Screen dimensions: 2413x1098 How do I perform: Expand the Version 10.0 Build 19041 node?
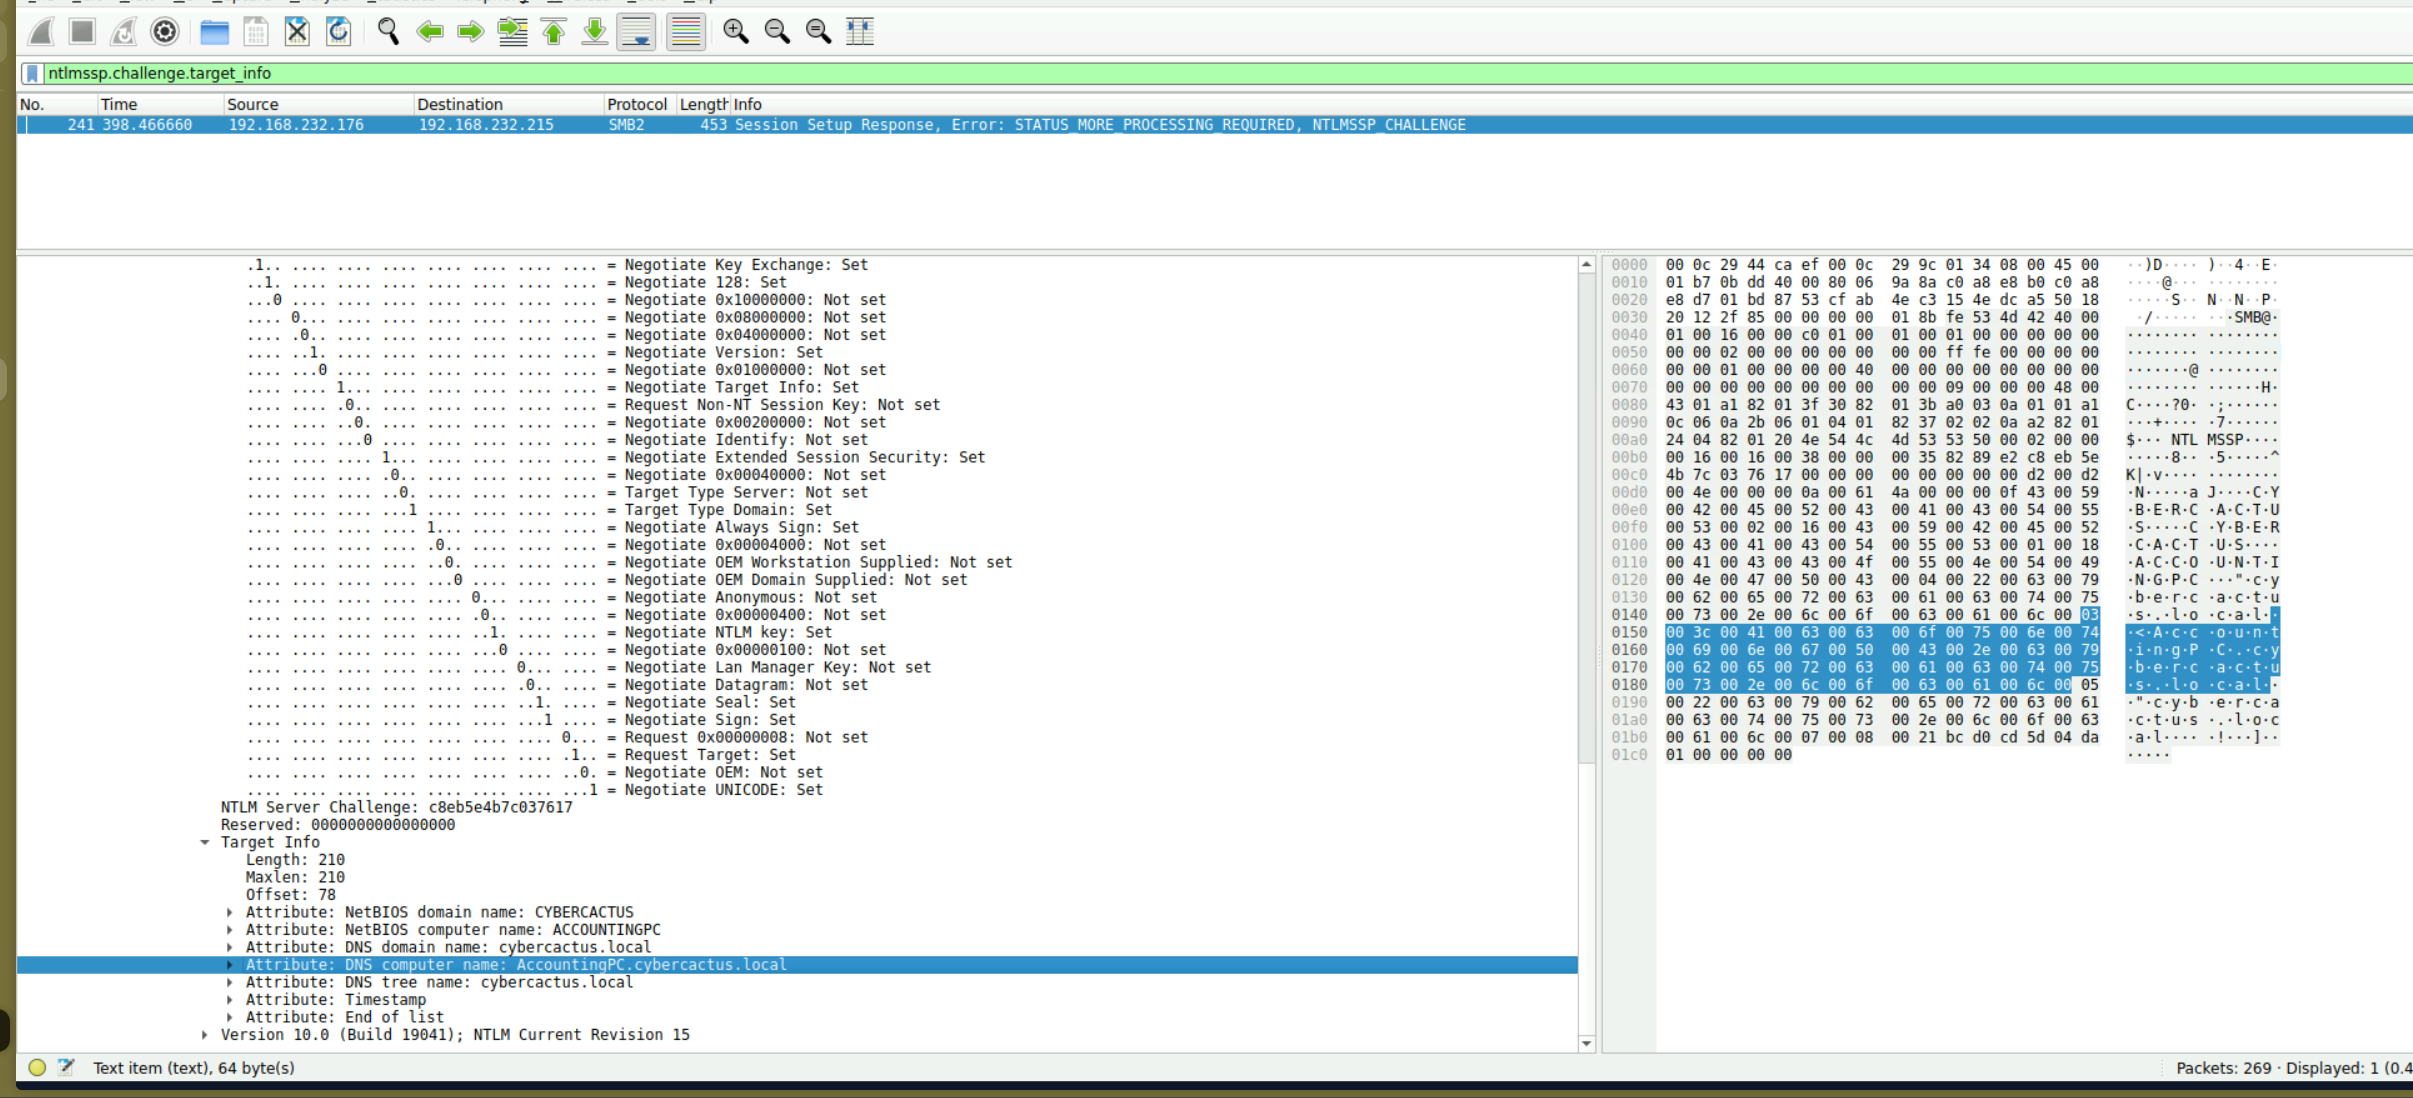click(x=205, y=1035)
